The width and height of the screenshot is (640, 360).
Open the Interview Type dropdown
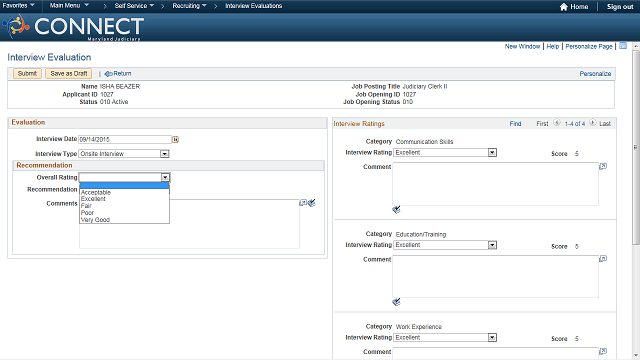[x=164, y=154]
